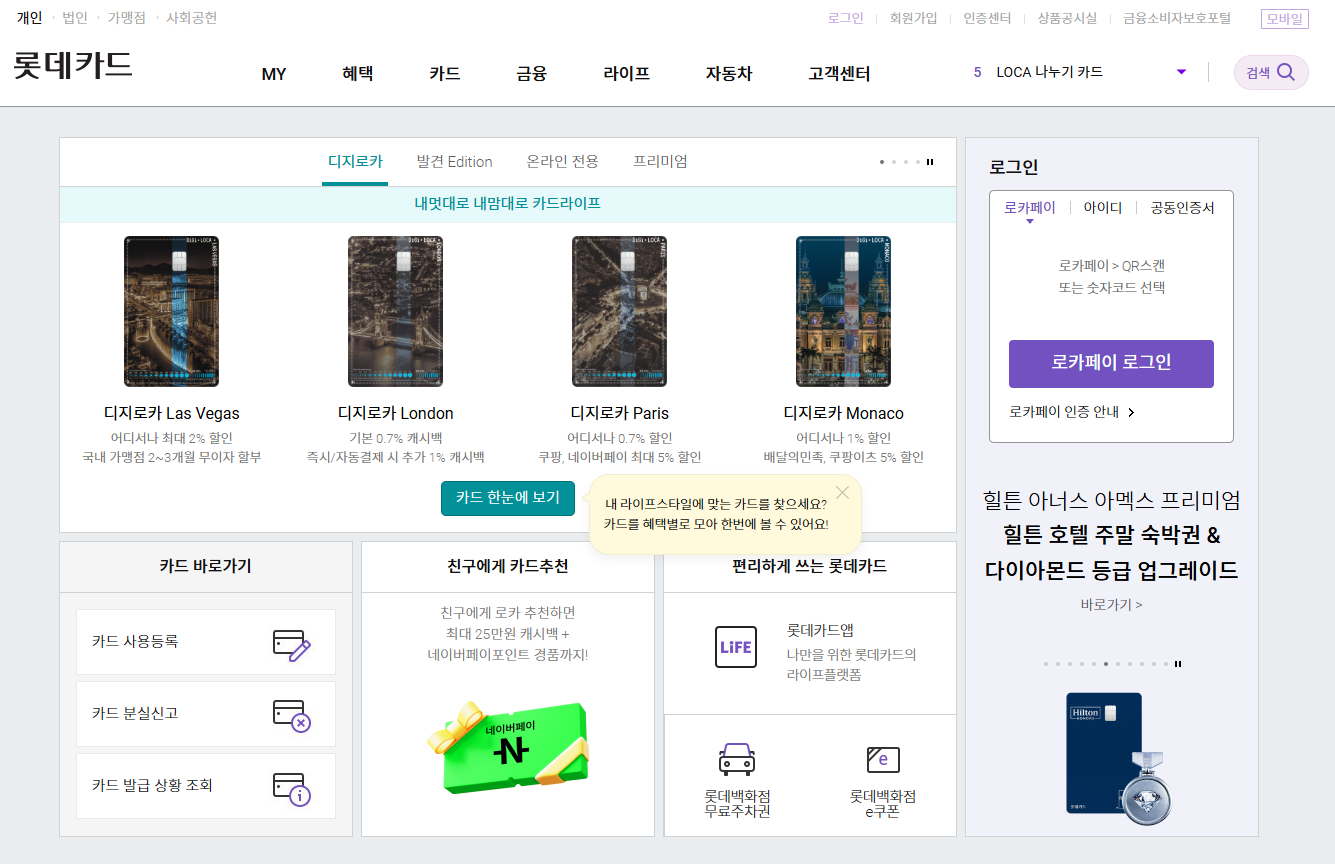Click the Hilton card medal image
This screenshot has width=1335, height=864.
[1119, 758]
